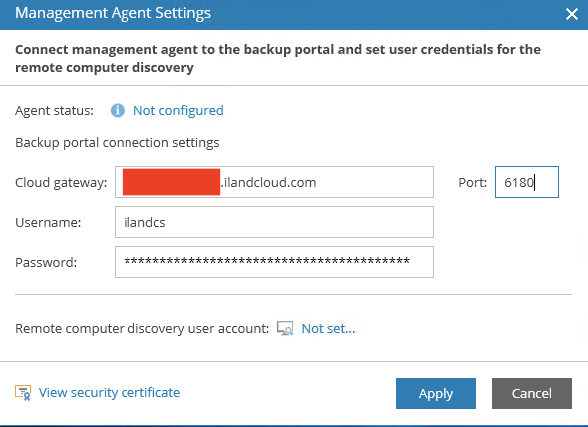Click the Username label text
This screenshot has height=427, width=588.
48,222
